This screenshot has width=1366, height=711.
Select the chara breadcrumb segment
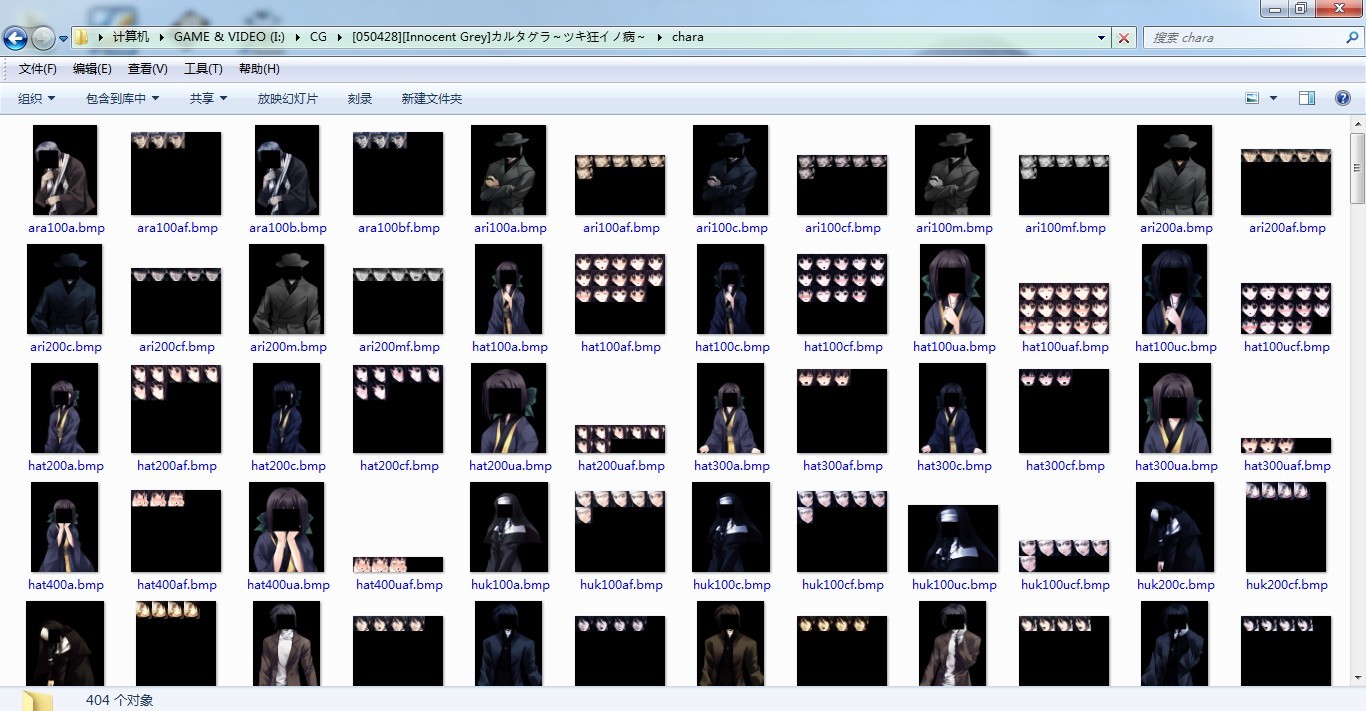(687, 37)
